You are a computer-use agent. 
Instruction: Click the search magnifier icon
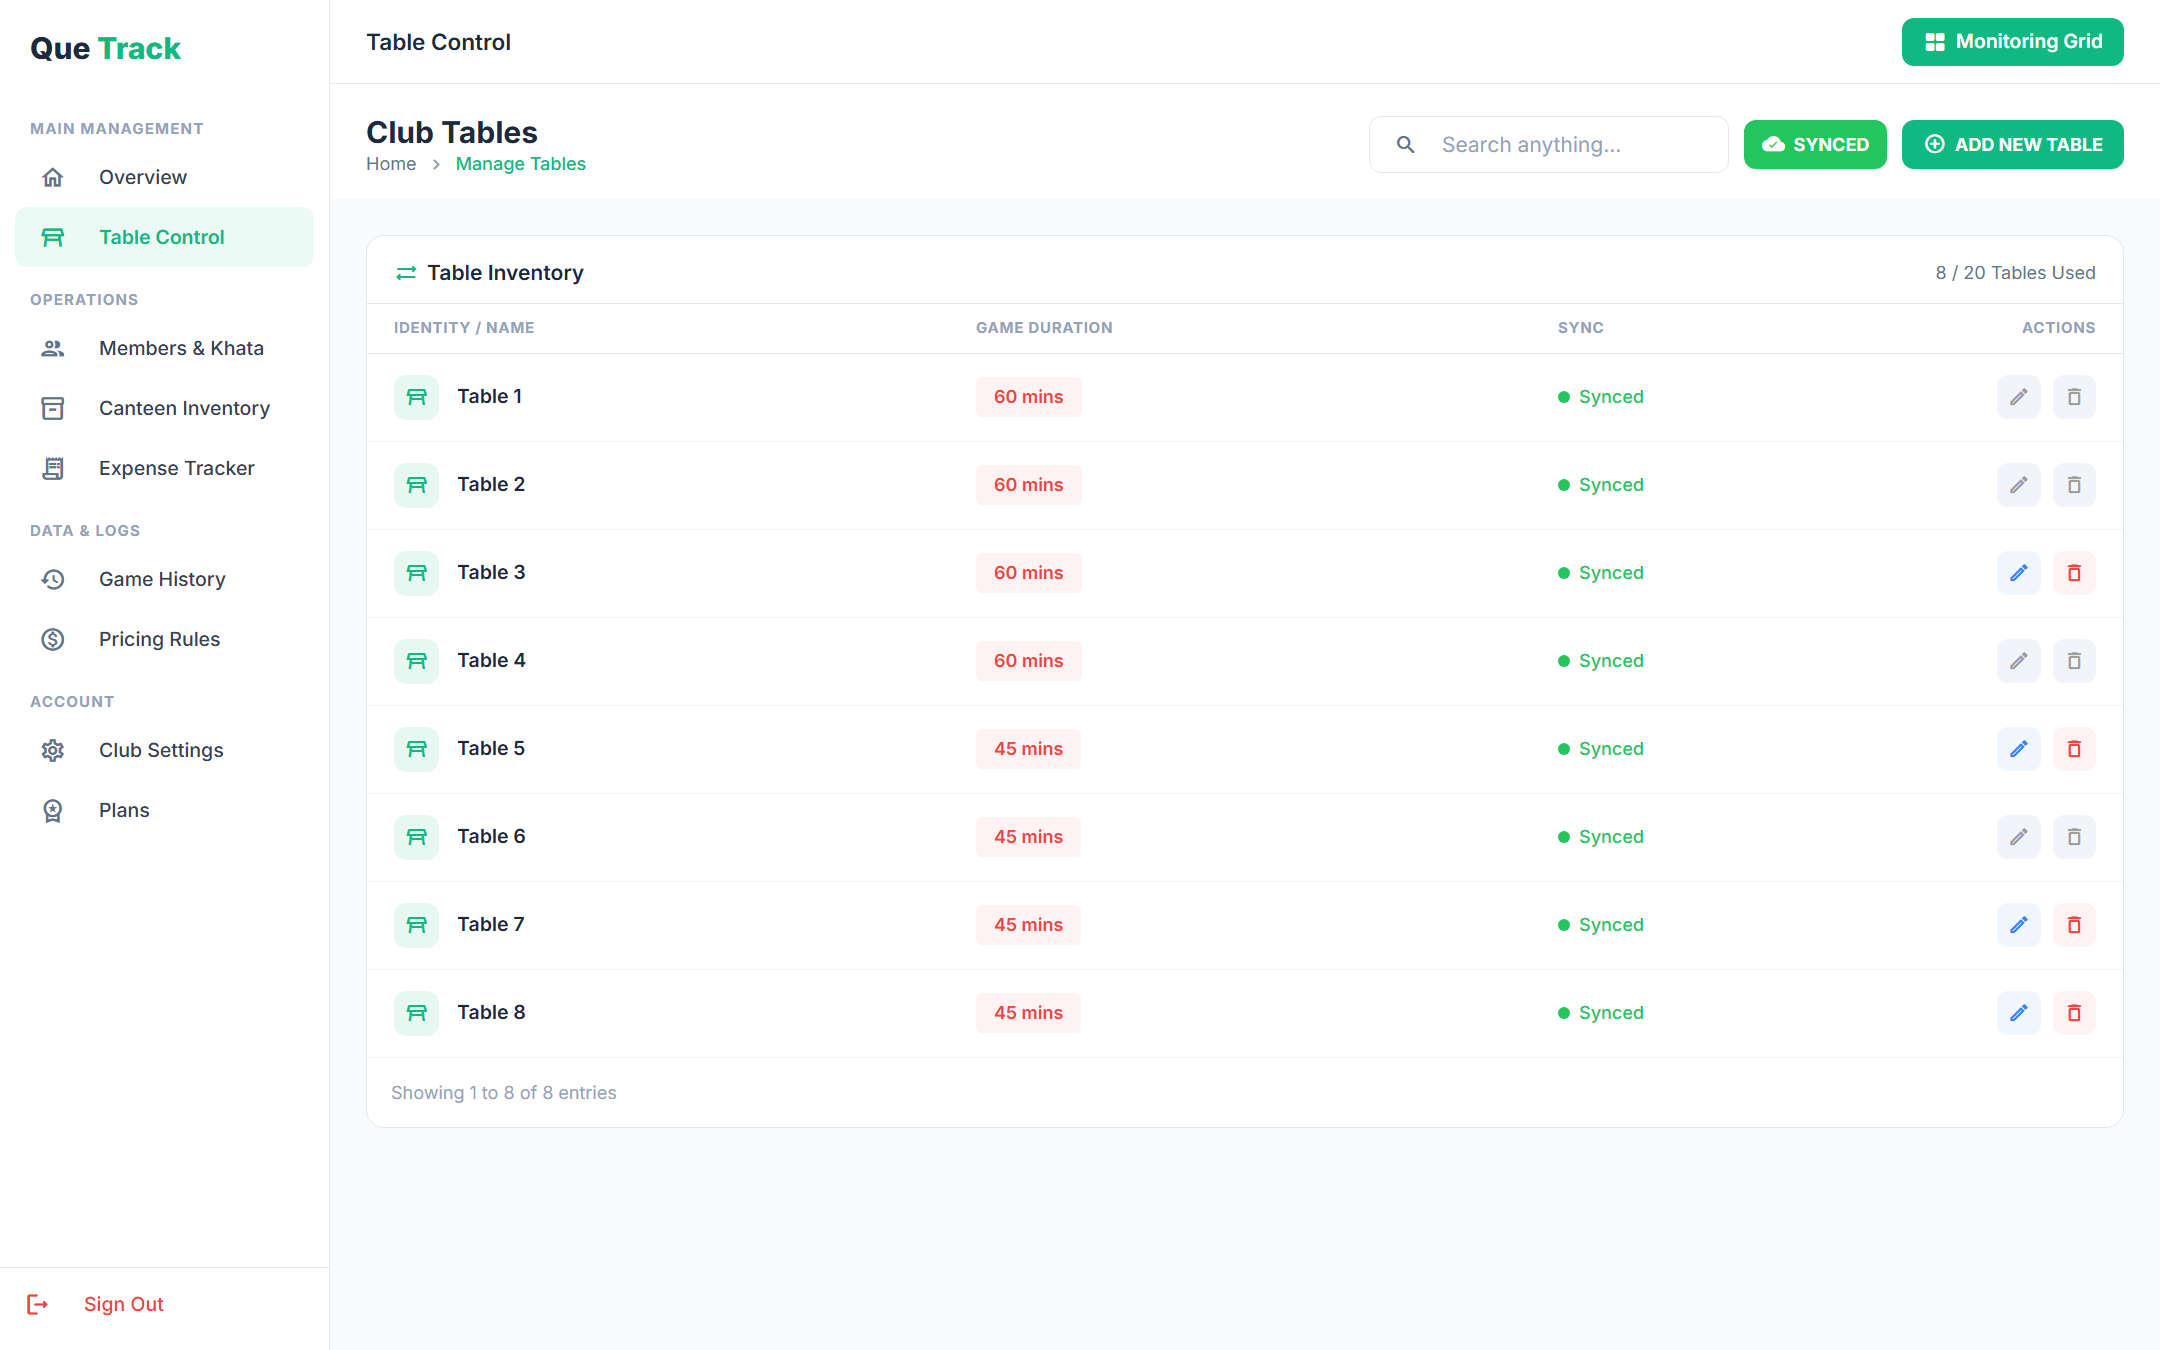pos(1405,145)
